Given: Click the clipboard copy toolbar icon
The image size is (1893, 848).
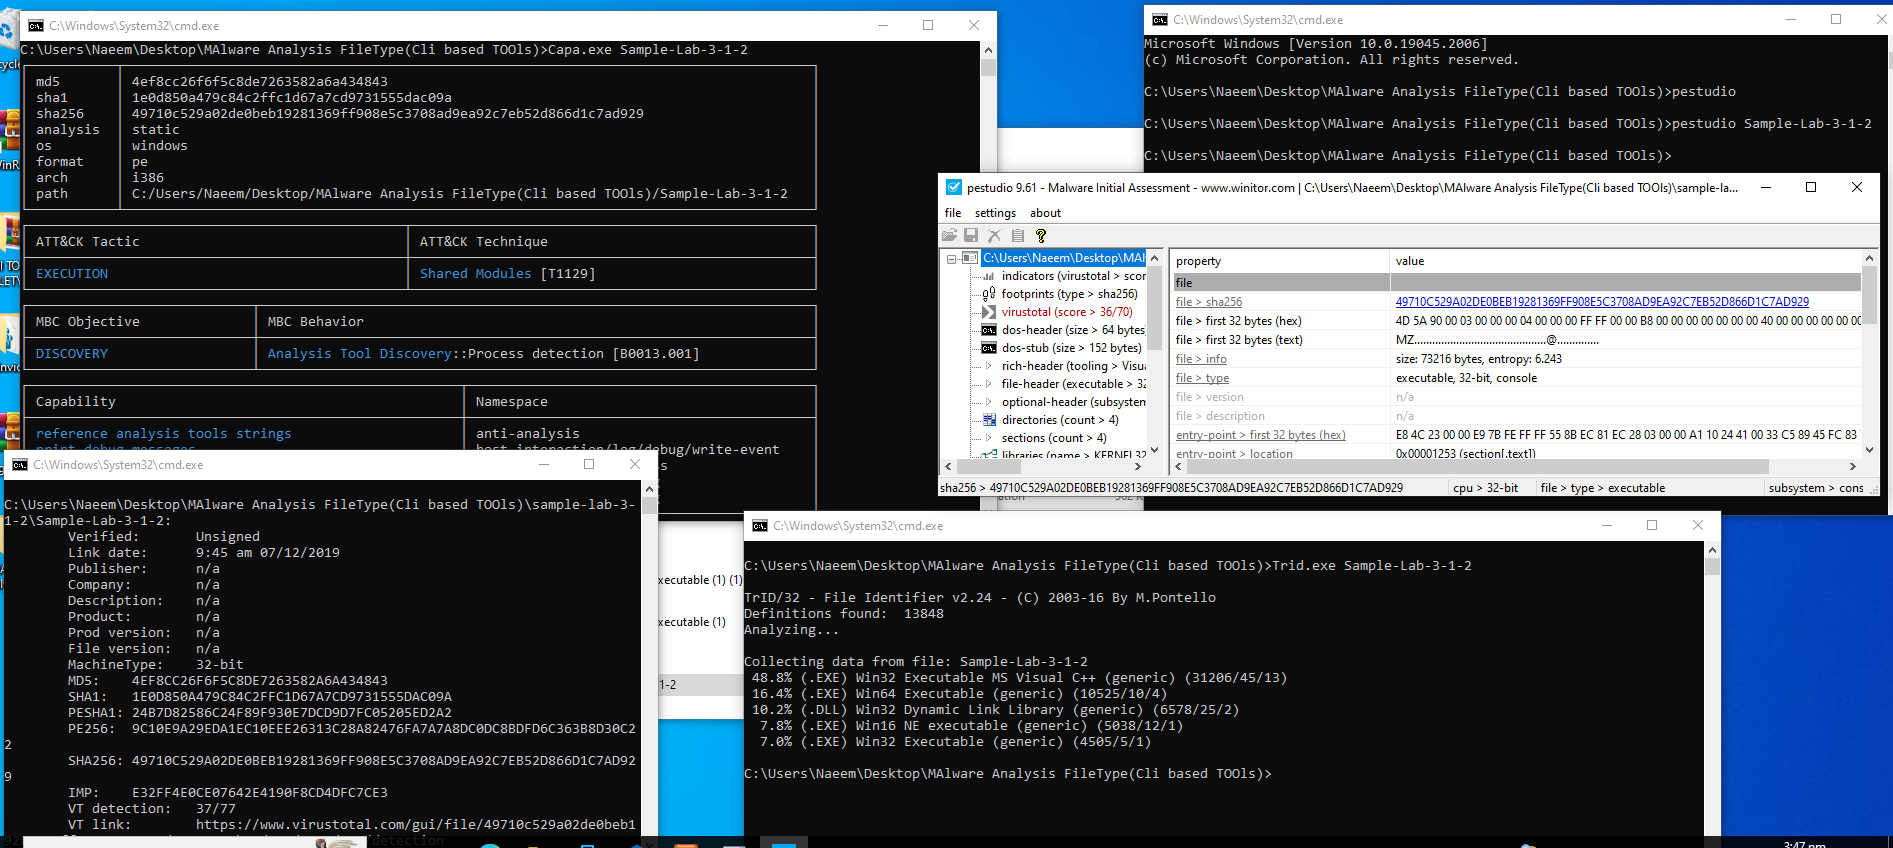Looking at the screenshot, I should point(1018,235).
